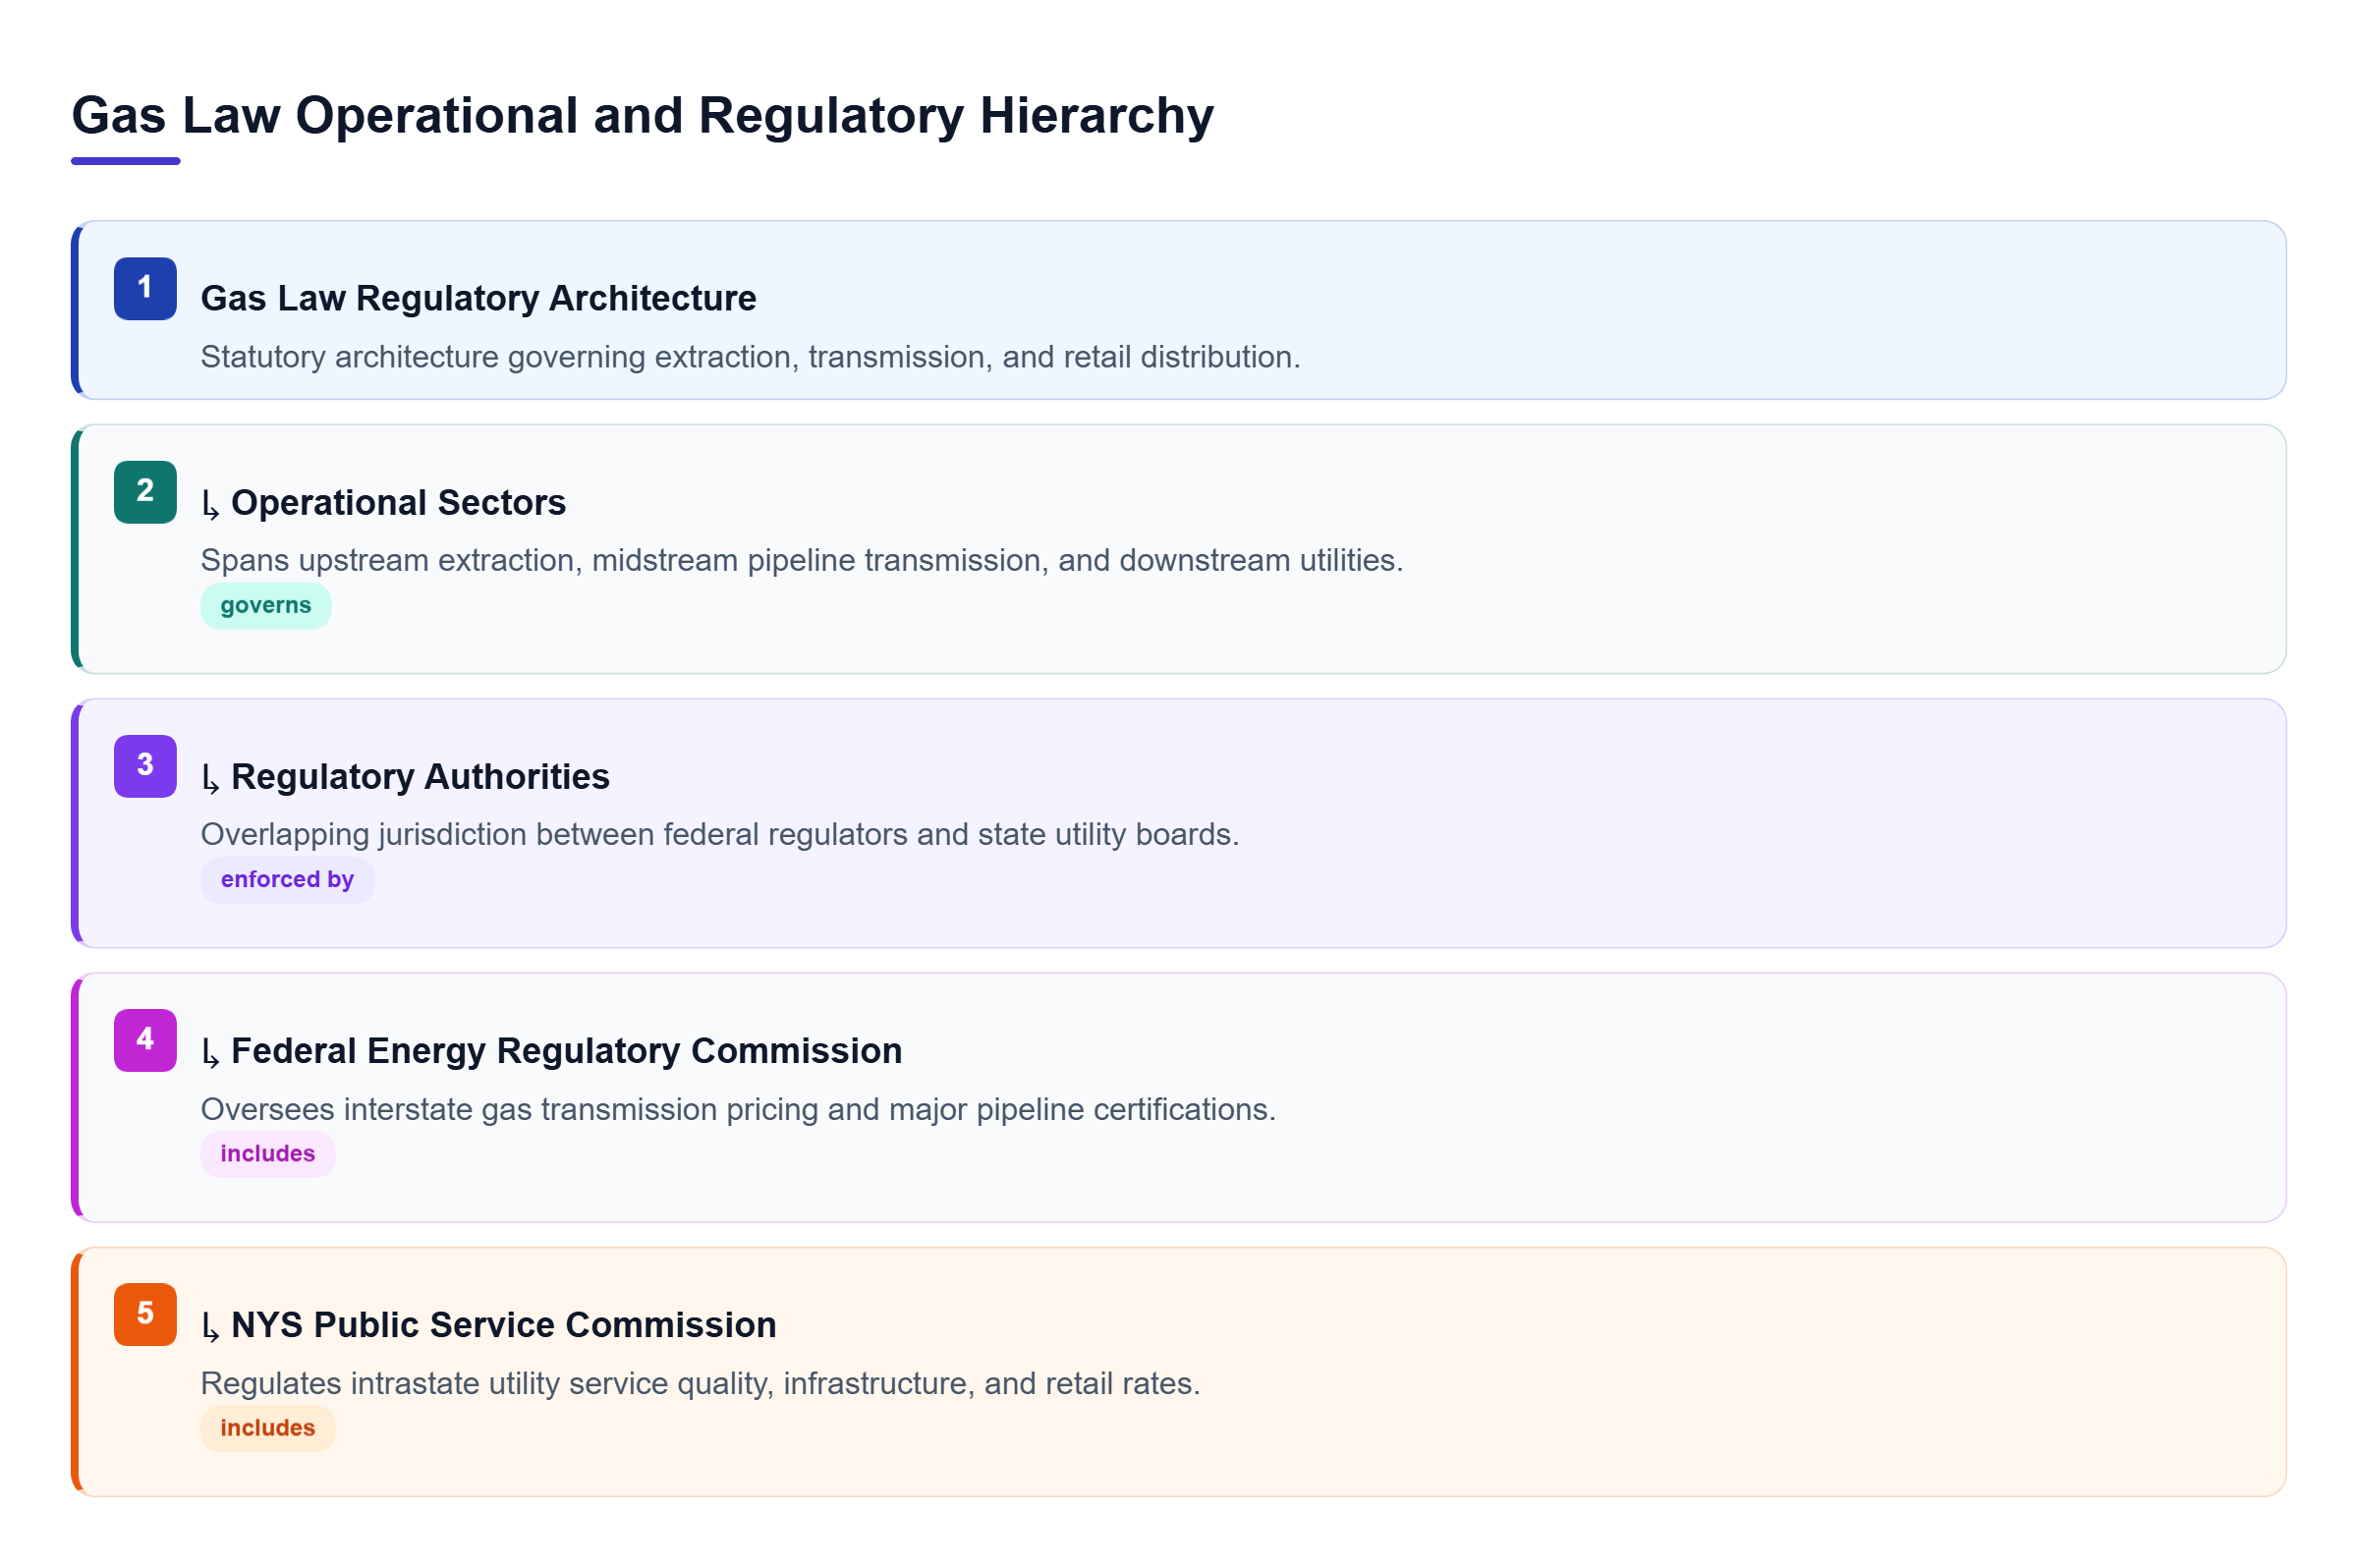Click the green number 2 badge

[x=145, y=492]
